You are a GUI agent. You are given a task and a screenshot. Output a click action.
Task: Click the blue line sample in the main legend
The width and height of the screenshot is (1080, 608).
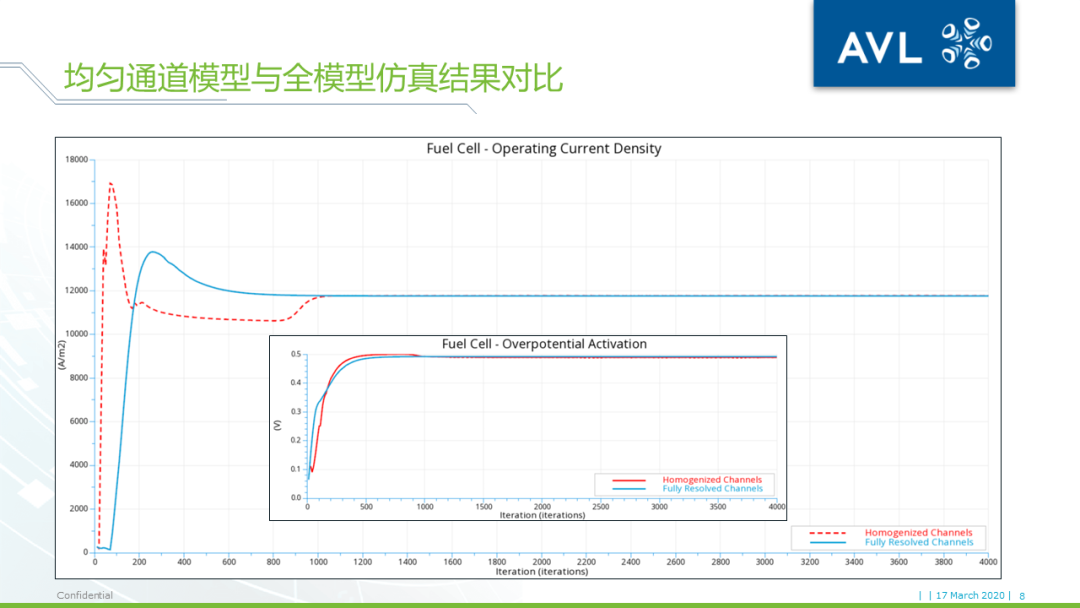827,543
